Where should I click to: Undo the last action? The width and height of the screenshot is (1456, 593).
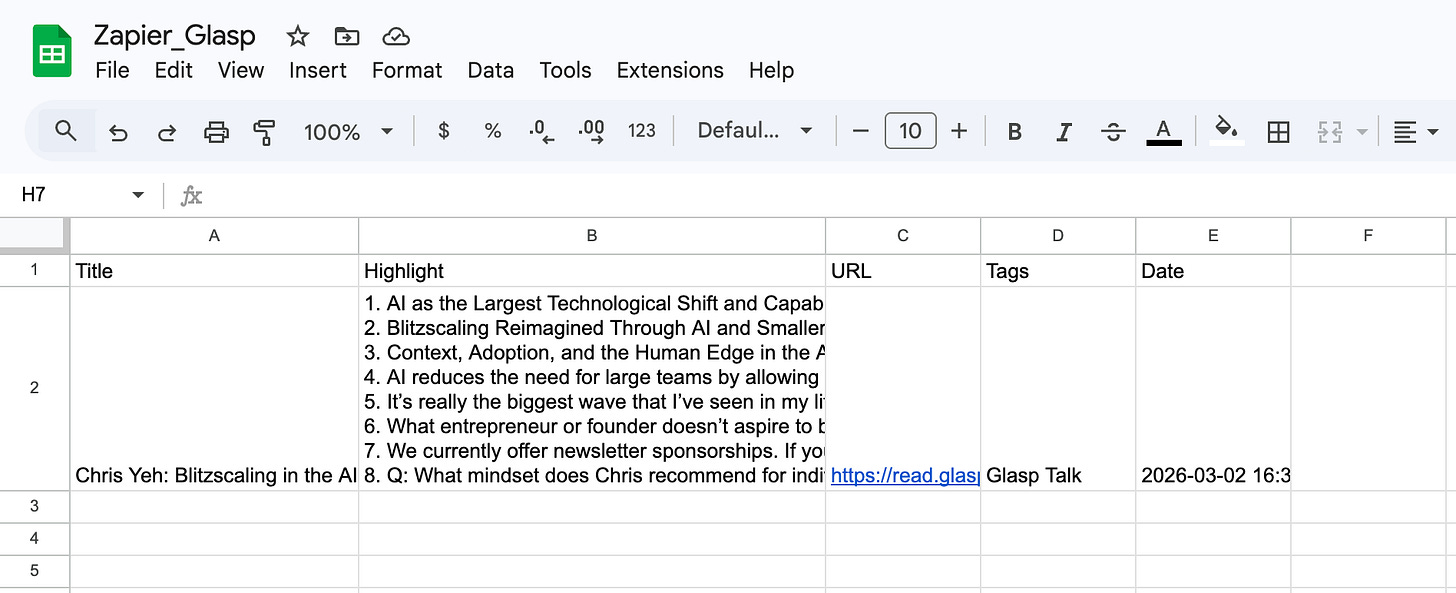118,132
